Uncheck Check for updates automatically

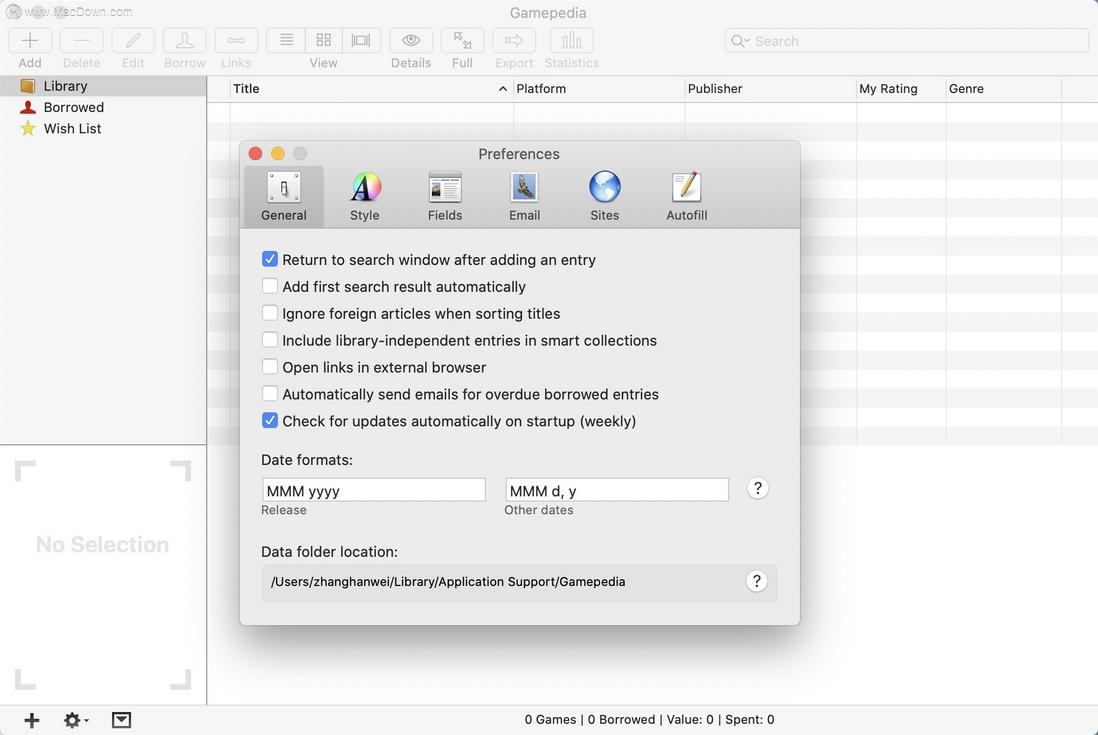270,421
